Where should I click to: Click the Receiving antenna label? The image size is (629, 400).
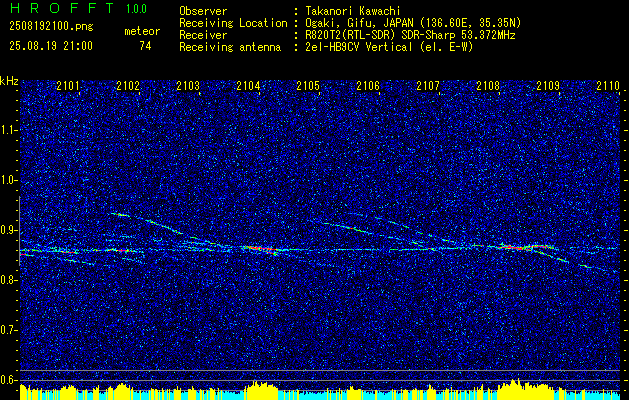coord(230,47)
